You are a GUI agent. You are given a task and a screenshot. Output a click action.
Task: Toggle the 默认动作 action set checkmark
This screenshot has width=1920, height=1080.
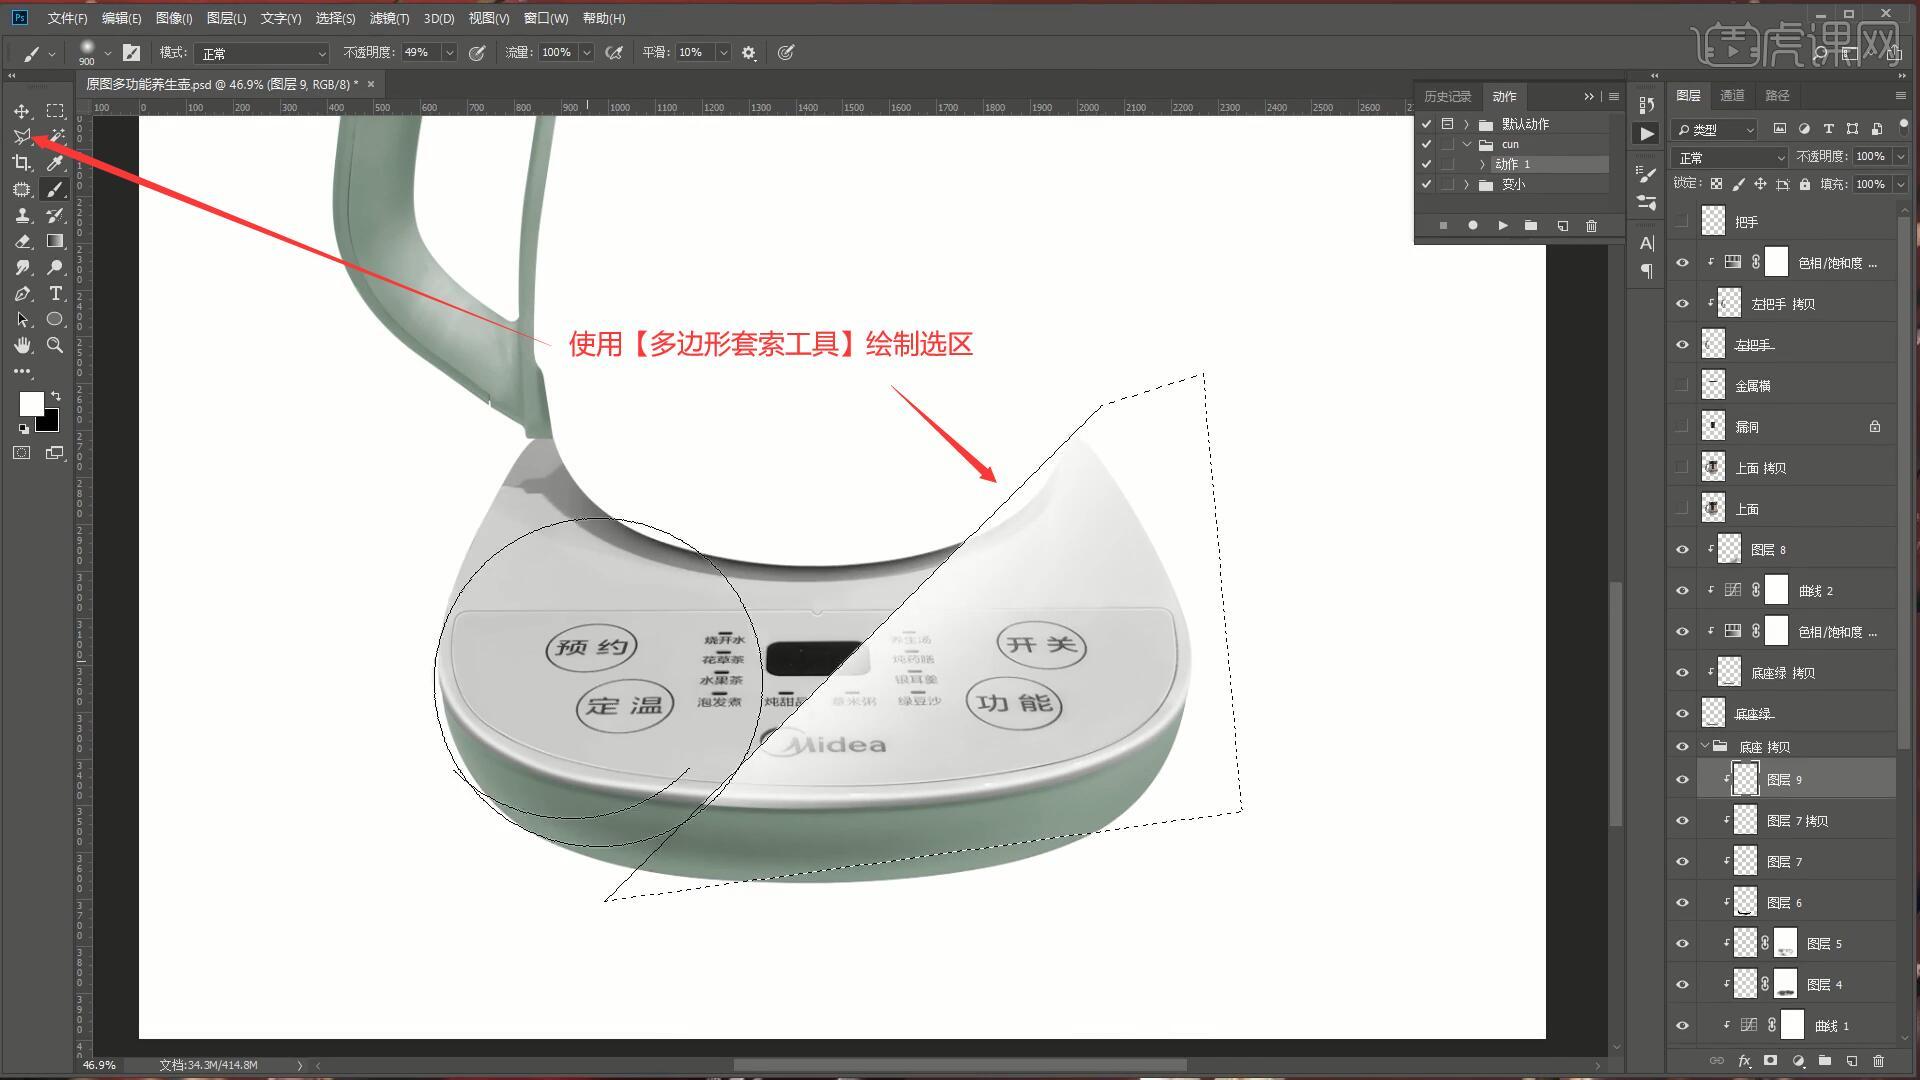pos(1426,124)
